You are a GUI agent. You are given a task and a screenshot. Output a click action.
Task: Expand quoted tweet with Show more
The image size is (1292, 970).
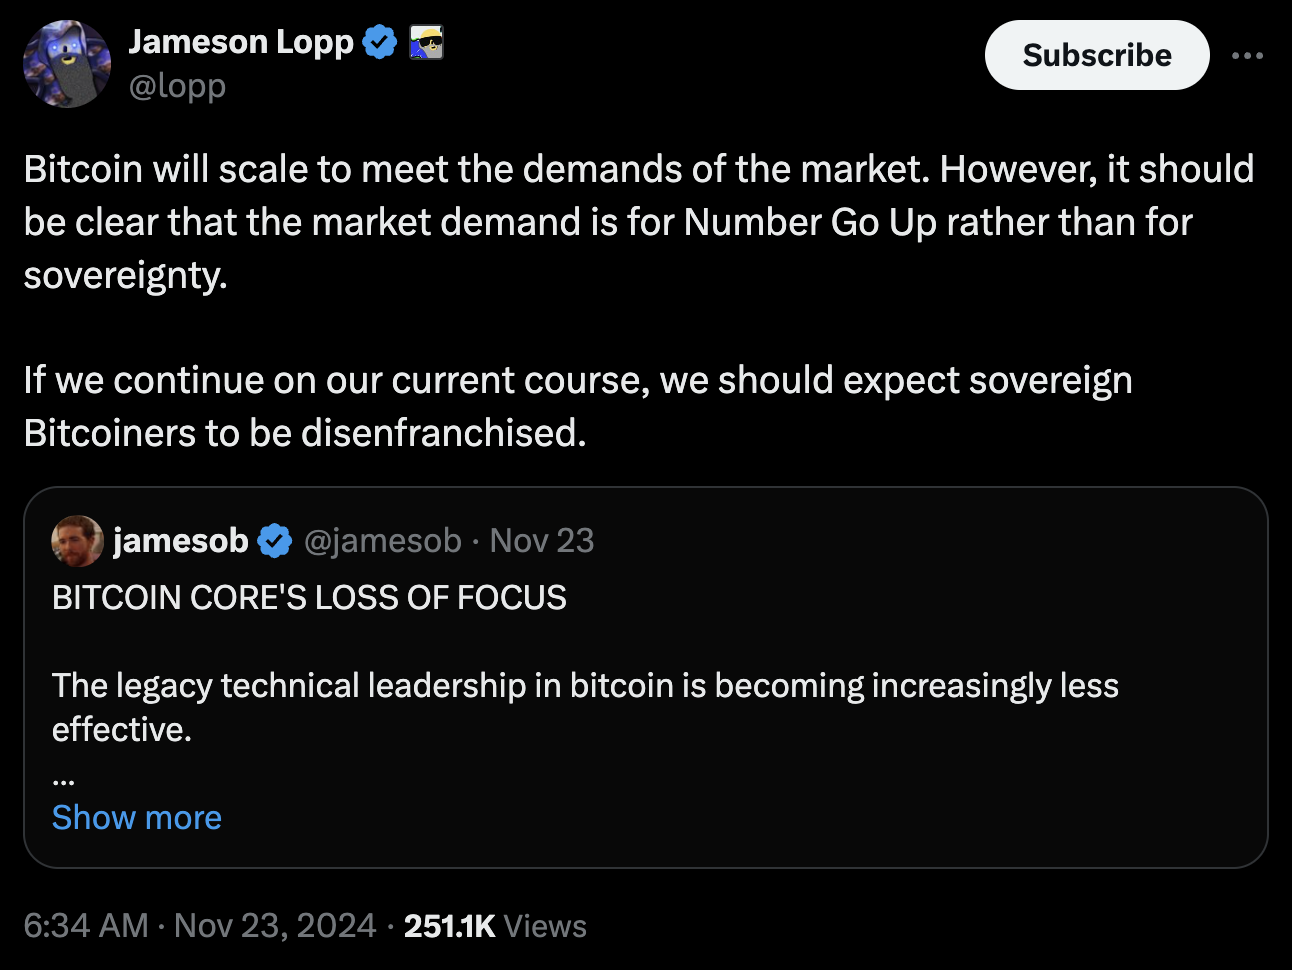(137, 817)
